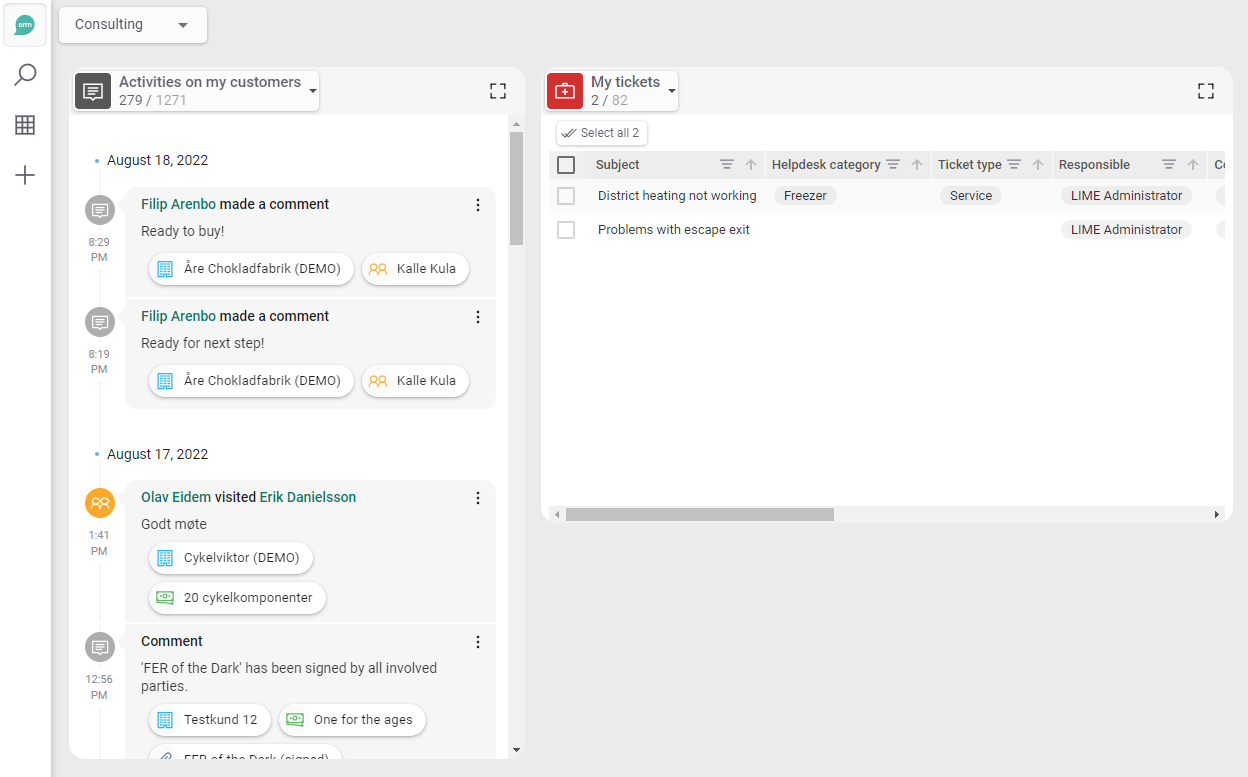Screen dimensions: 1248x777
Task: Open the table grid view icon
Action: 25,125
